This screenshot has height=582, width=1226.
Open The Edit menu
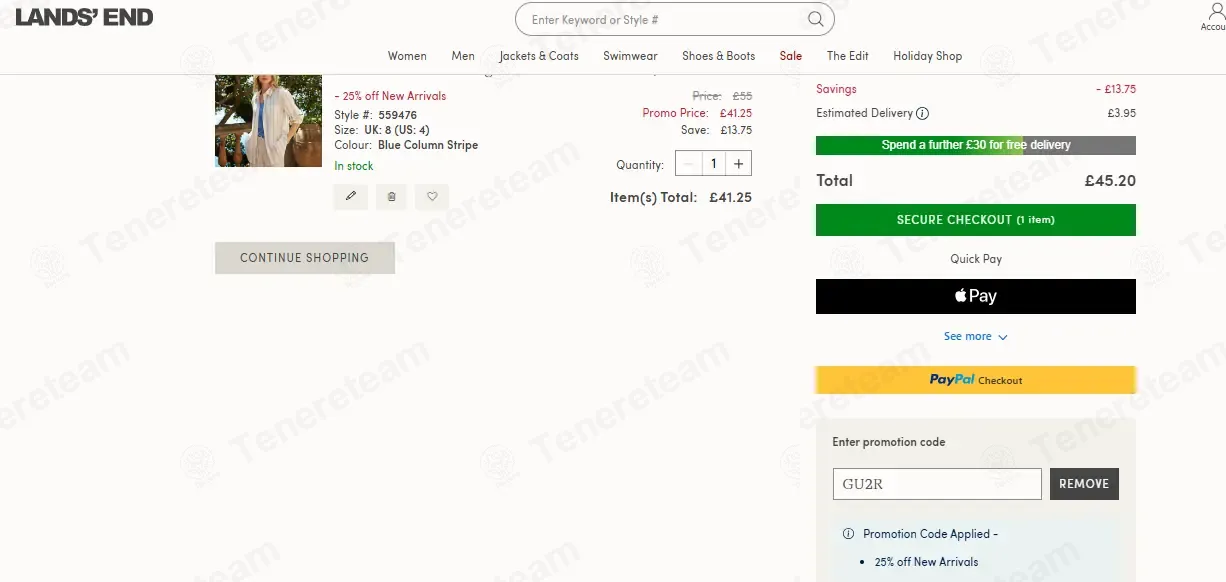(848, 56)
